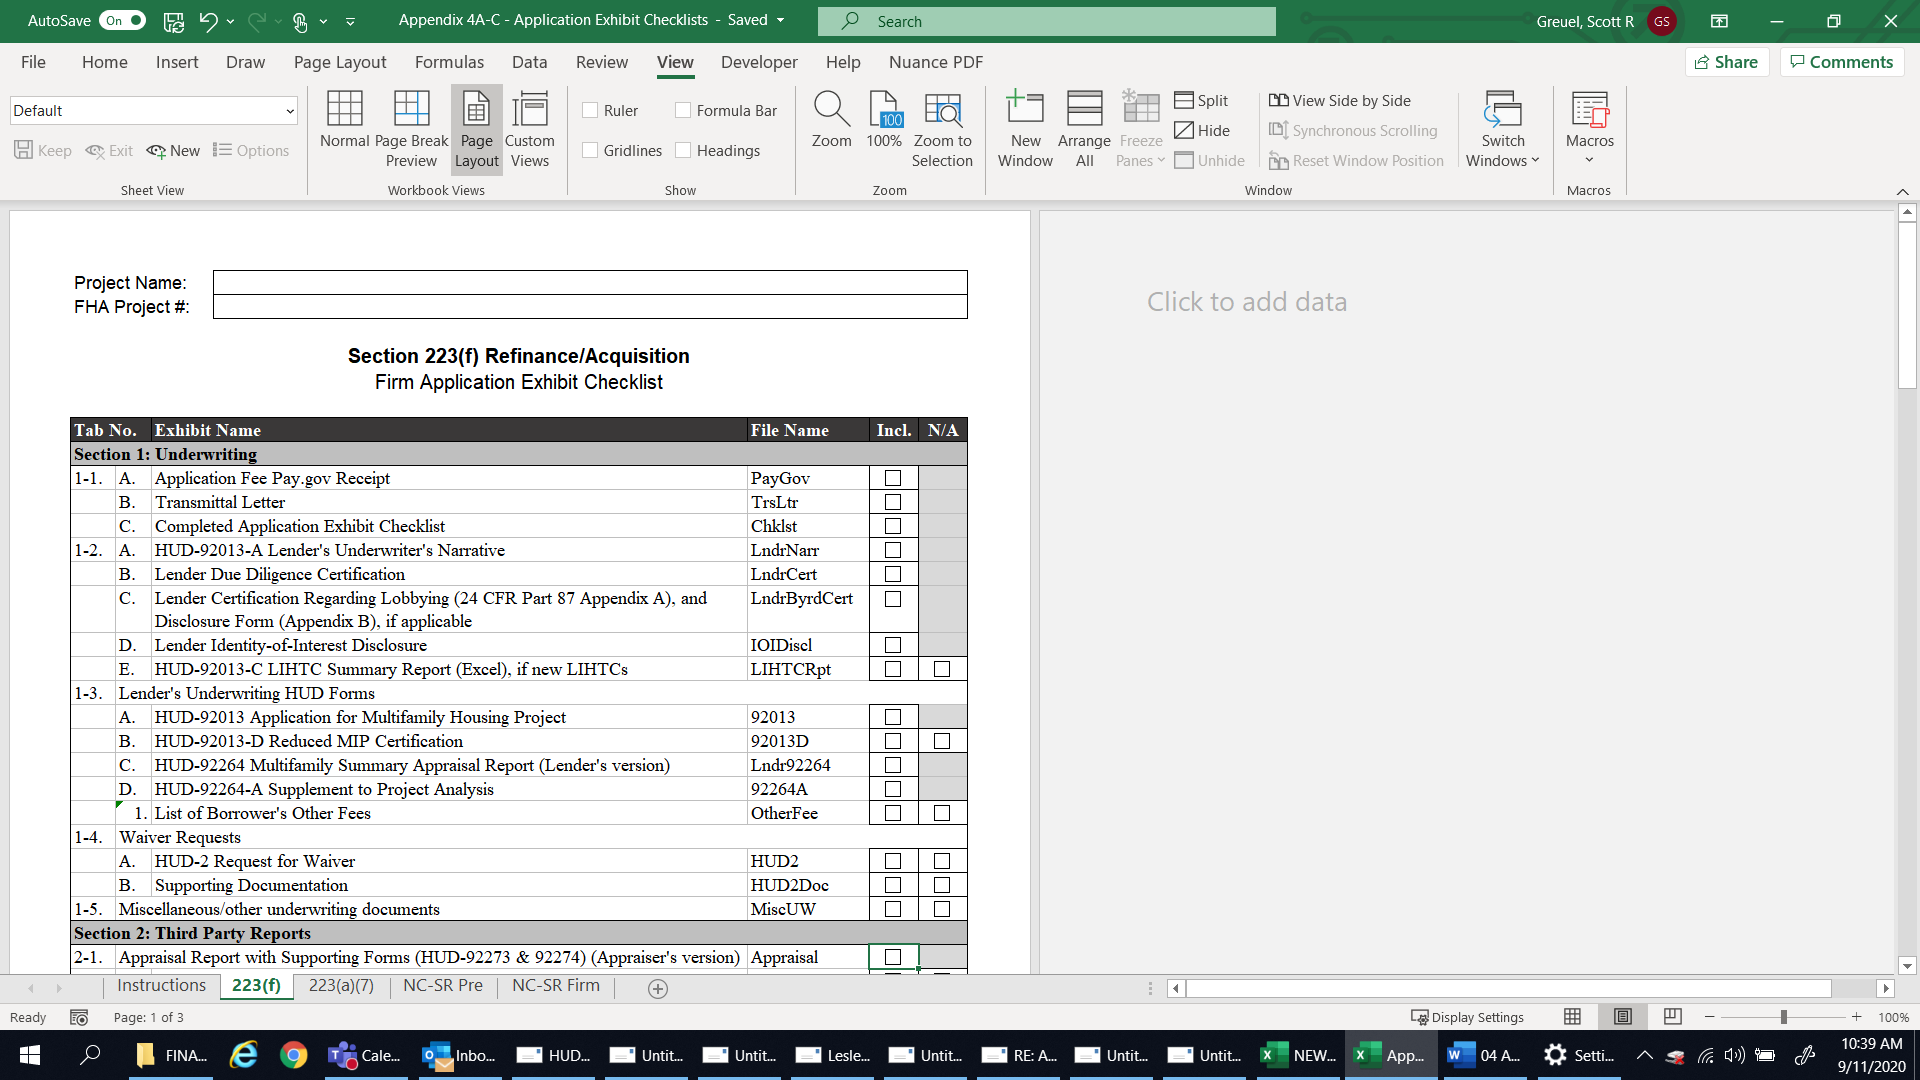This screenshot has height=1080, width=1920.
Task: Open the Comments pane button
Action: tap(1841, 62)
